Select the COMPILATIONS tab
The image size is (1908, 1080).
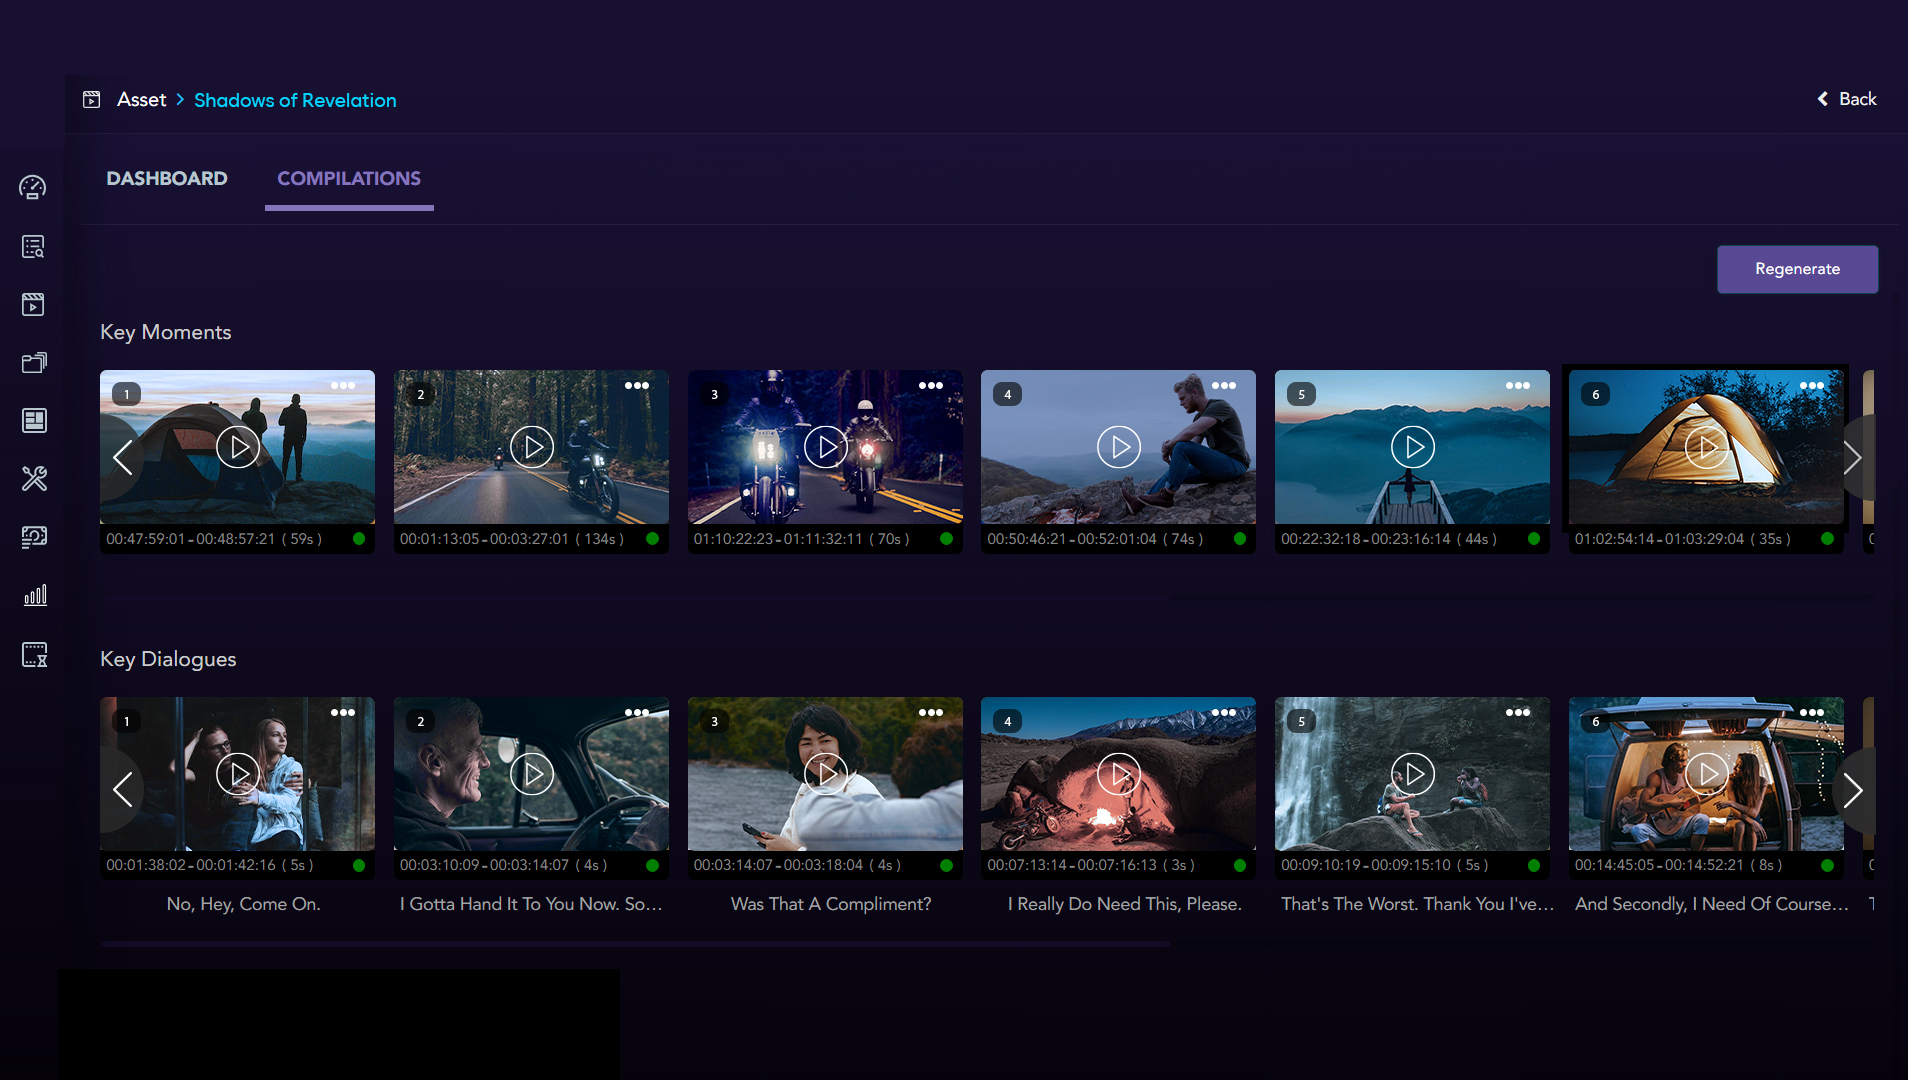(349, 179)
